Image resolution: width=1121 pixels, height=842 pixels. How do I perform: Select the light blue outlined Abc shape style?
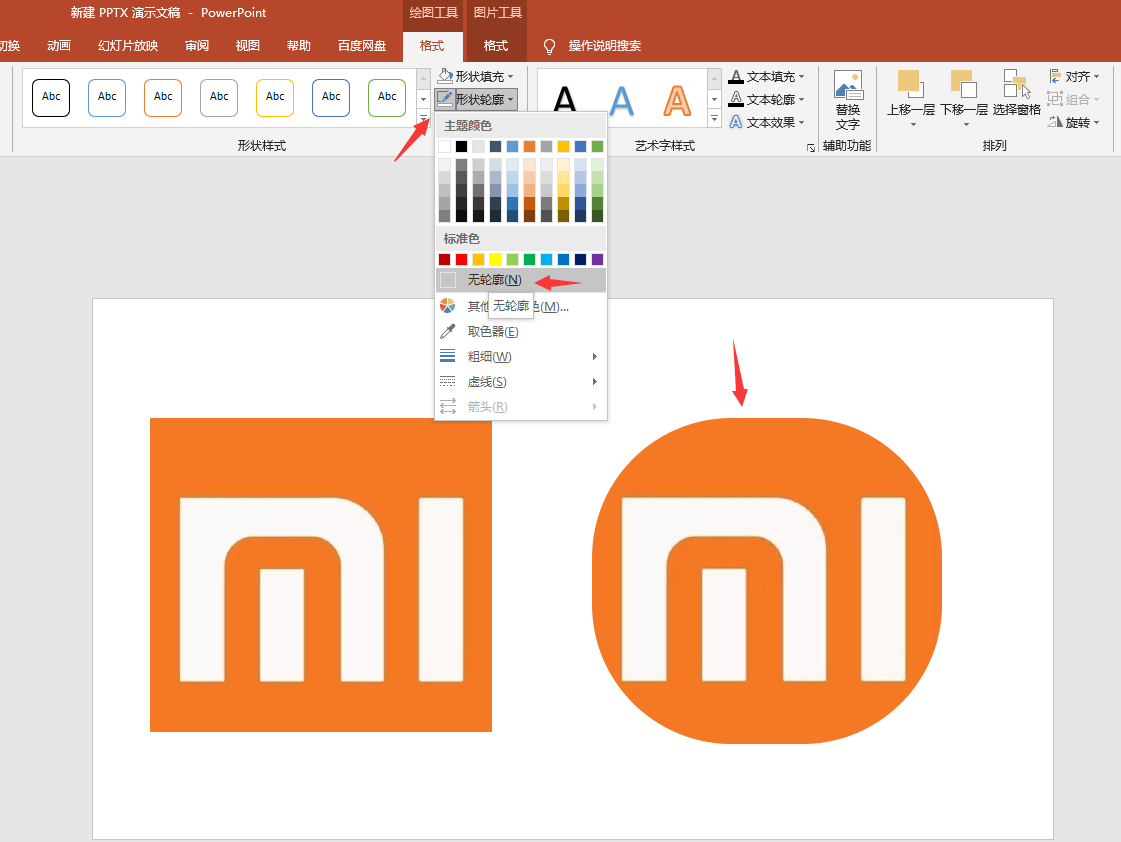(x=107, y=97)
